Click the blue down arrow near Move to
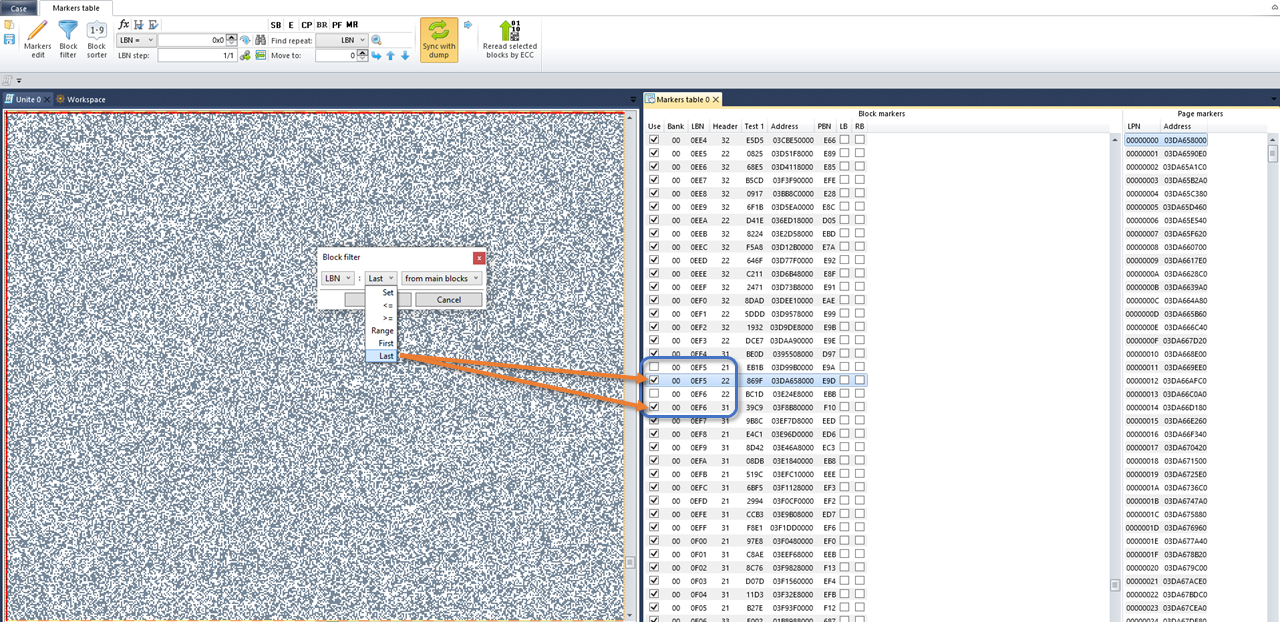This screenshot has width=1280, height=625. pyautogui.click(x=405, y=55)
